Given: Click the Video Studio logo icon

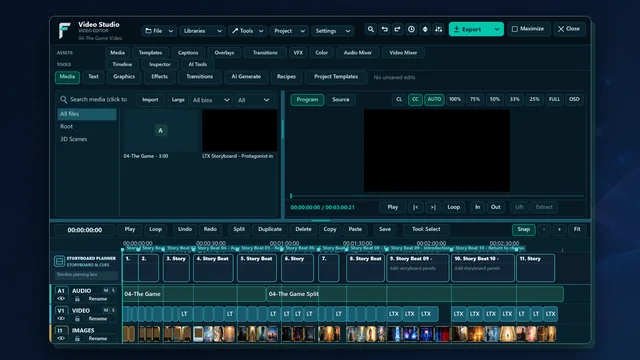Looking at the screenshot, I should [64, 31].
